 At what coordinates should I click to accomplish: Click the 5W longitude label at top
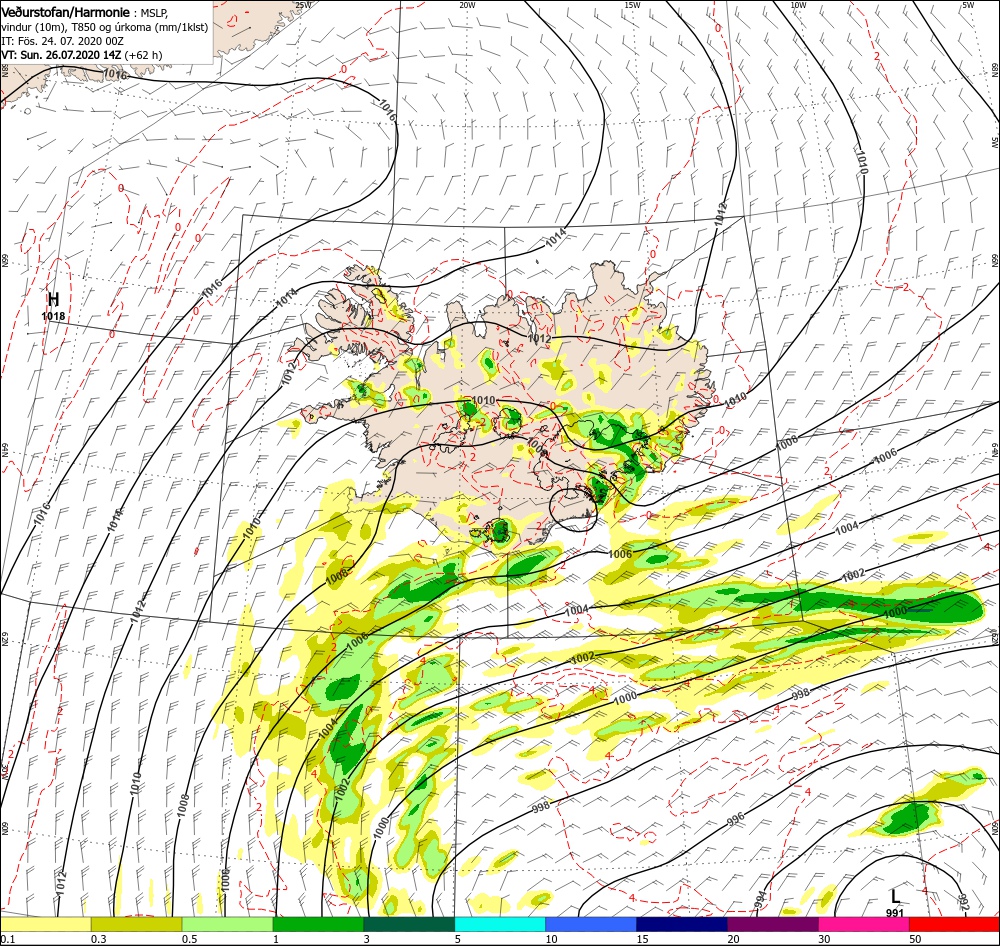[968, 5]
